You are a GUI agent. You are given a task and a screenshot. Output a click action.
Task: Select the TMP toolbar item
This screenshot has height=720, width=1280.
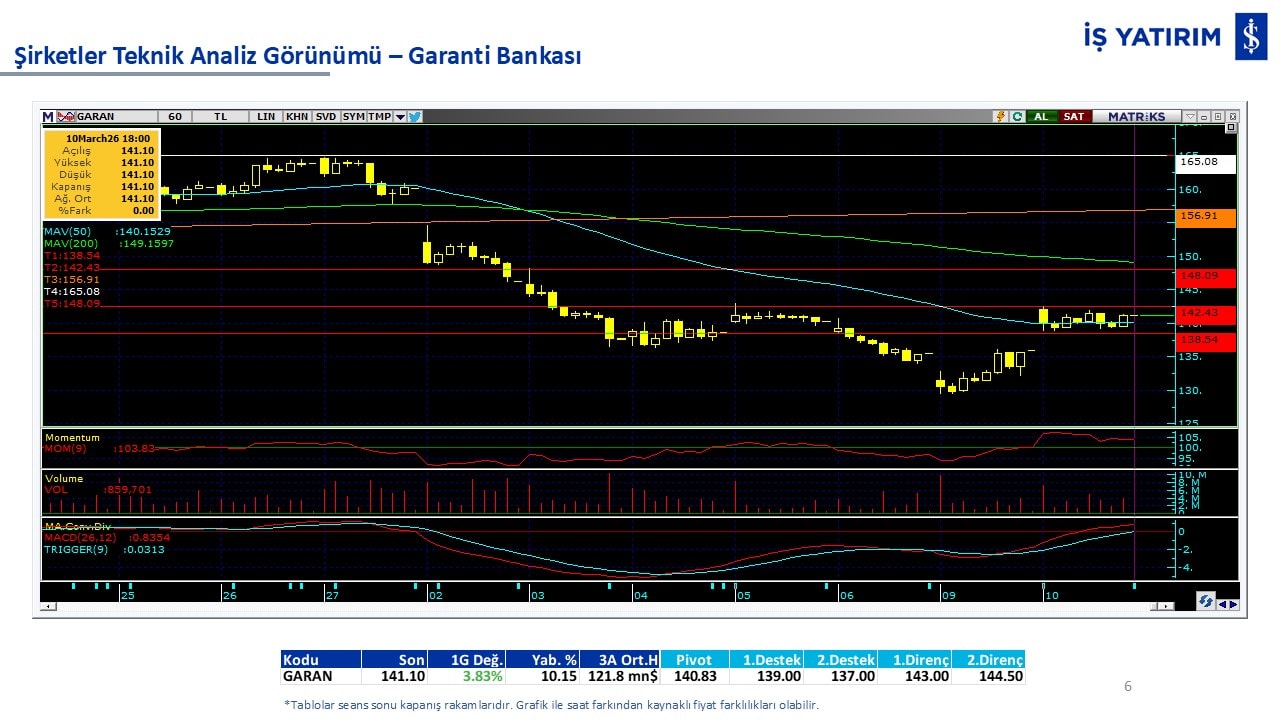click(379, 117)
